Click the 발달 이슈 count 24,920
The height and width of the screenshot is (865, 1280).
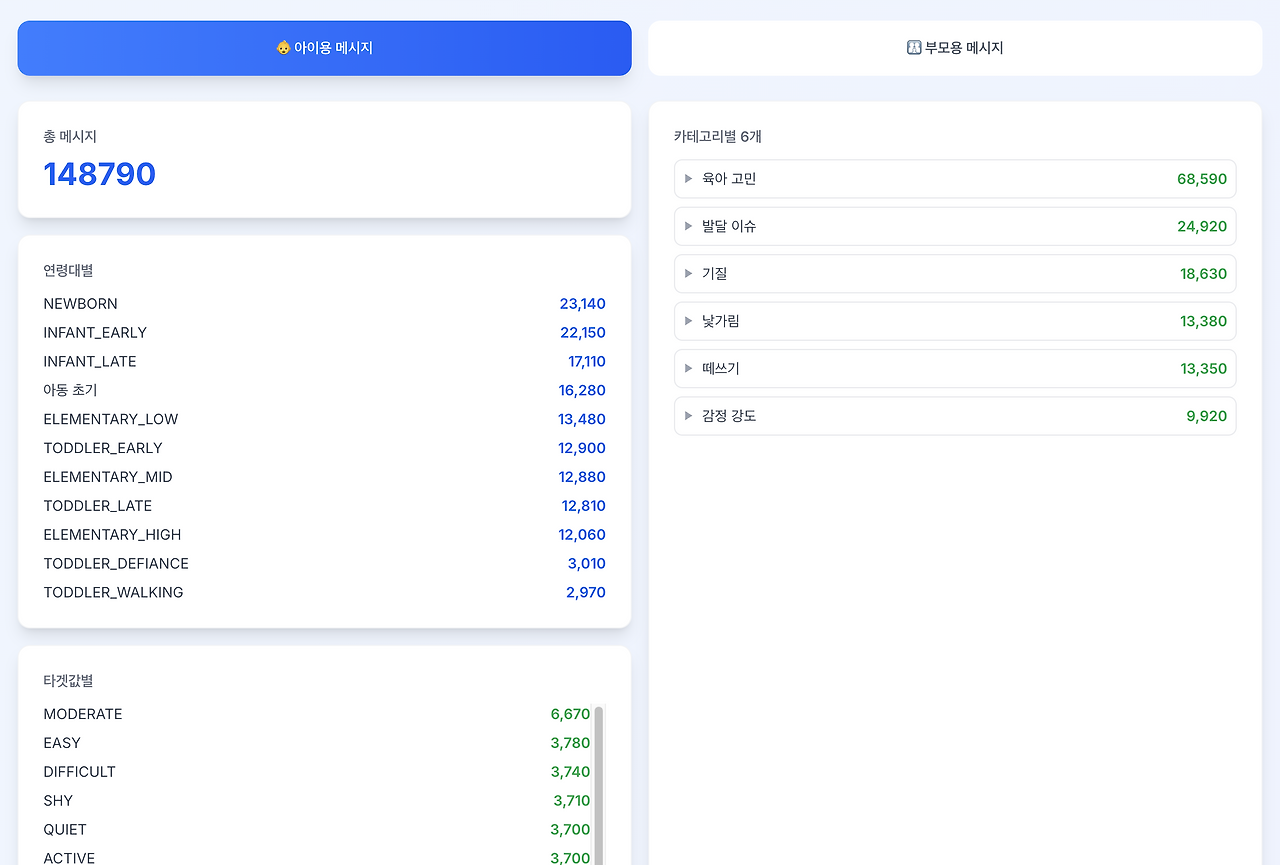(x=1202, y=227)
